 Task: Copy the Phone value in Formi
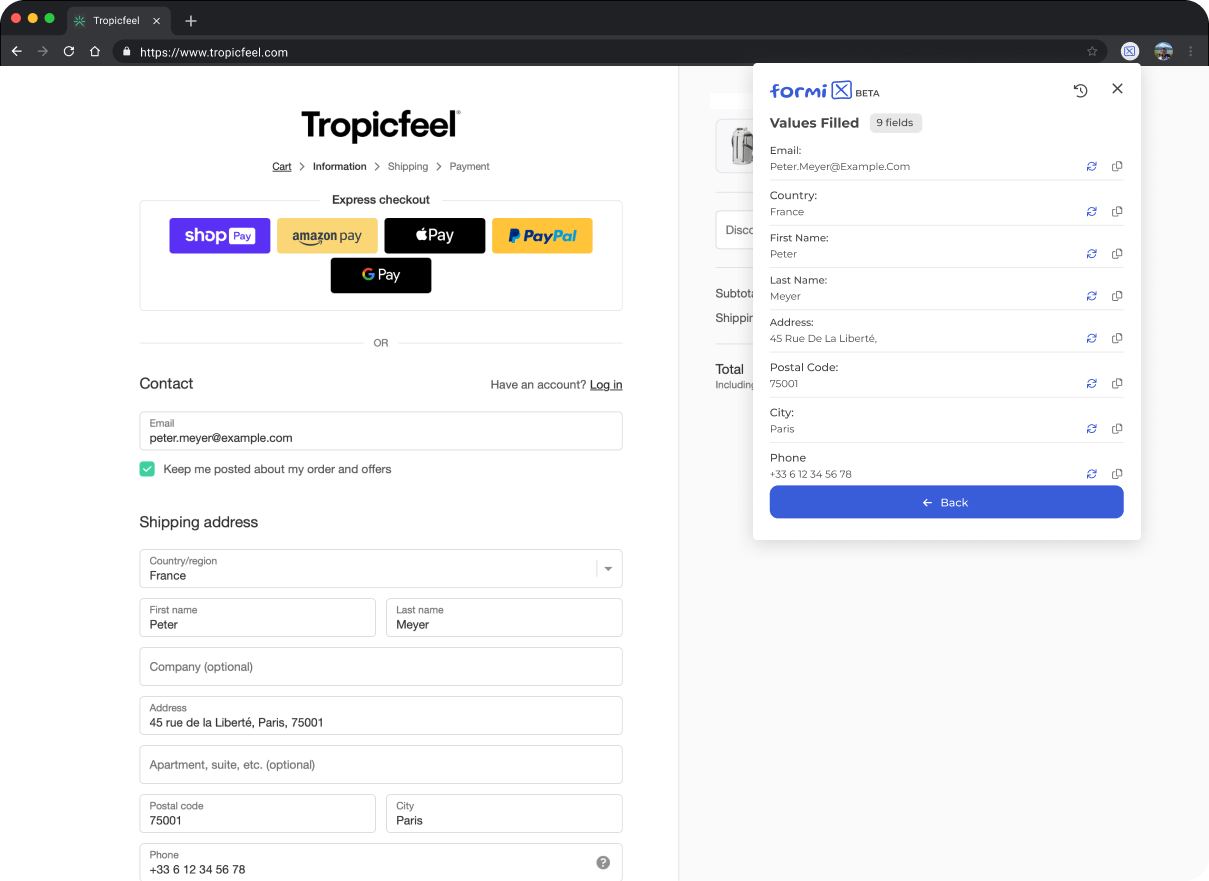(x=1117, y=474)
